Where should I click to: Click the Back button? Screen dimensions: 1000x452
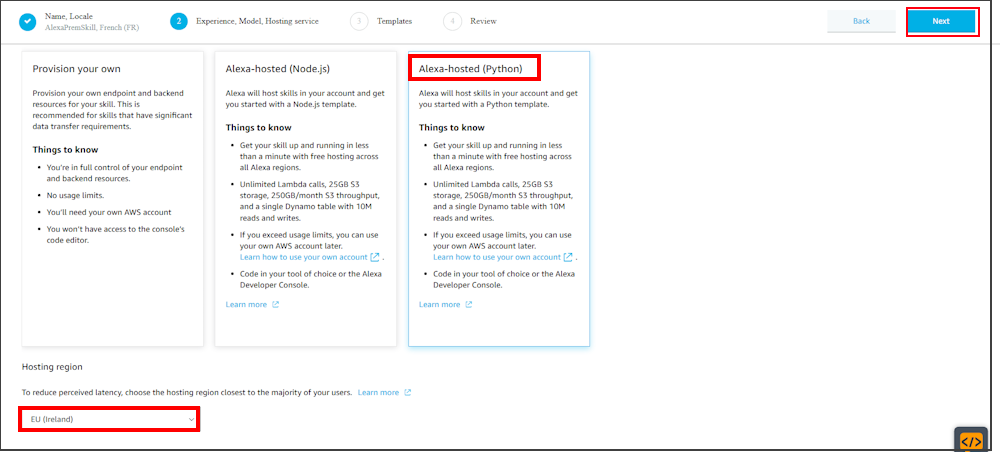click(861, 21)
